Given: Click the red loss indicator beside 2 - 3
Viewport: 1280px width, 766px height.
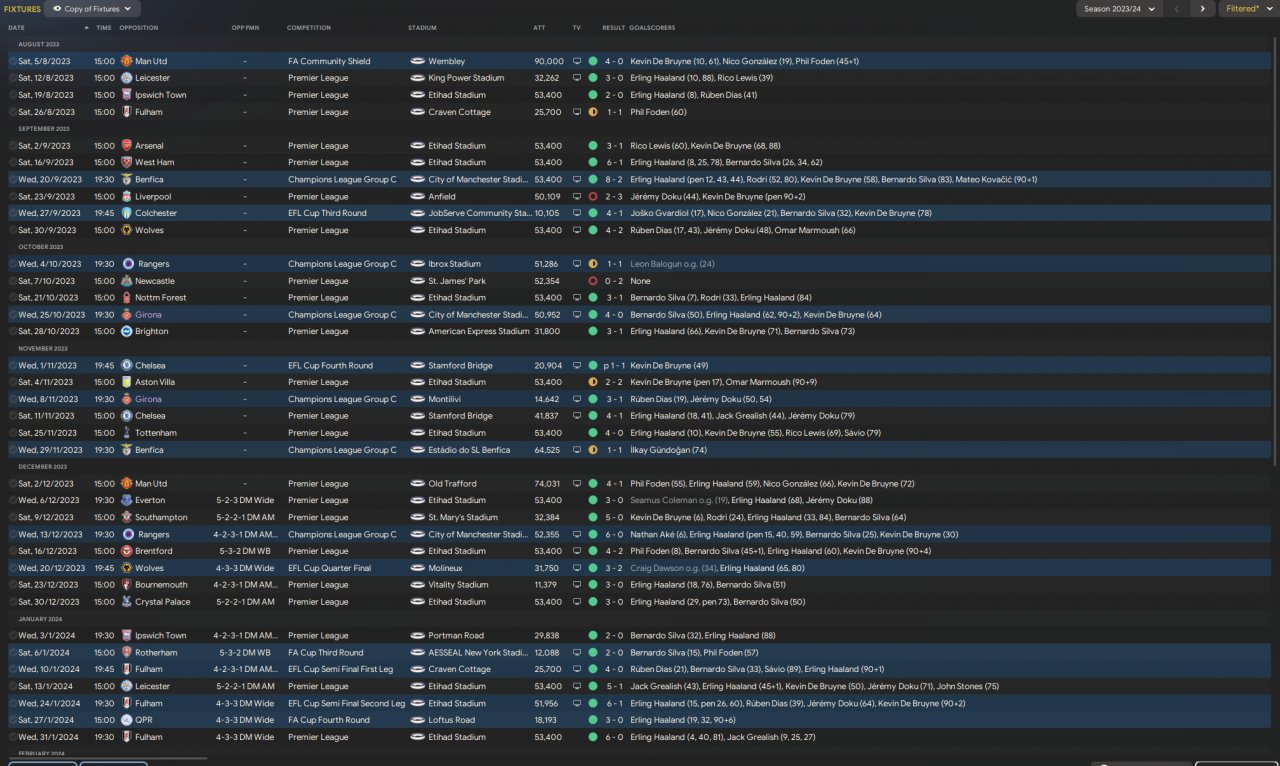Looking at the screenshot, I should (x=593, y=197).
